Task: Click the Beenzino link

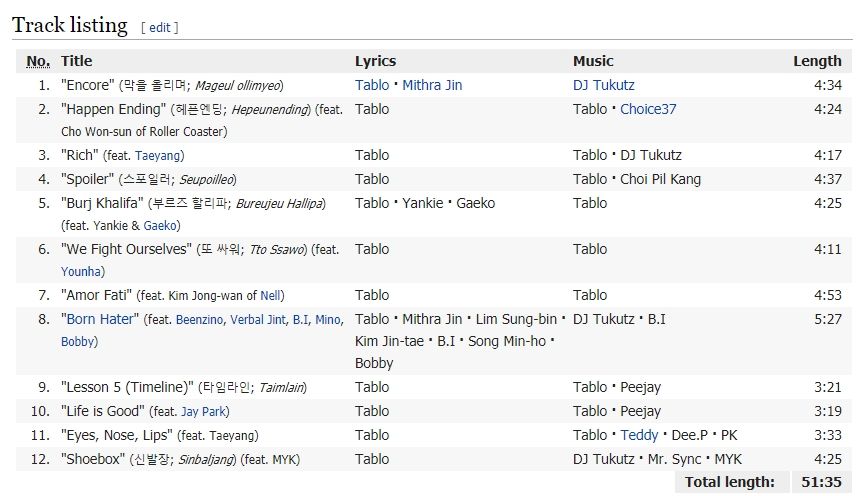Action: [x=201, y=320]
